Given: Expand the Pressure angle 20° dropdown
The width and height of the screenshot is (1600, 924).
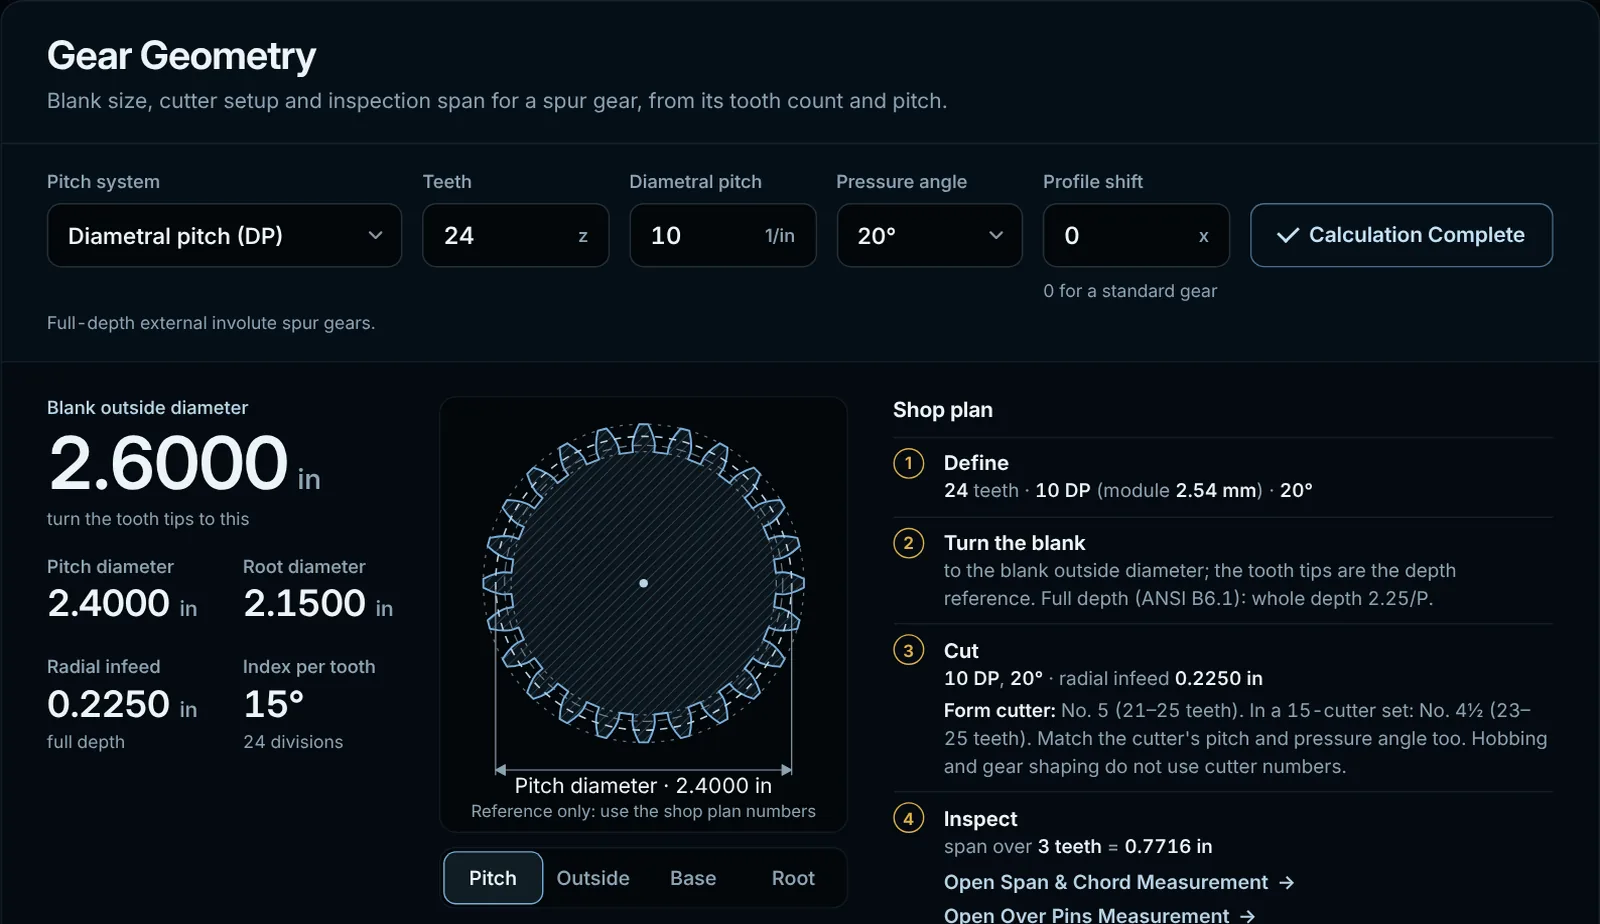Looking at the screenshot, I should (929, 236).
